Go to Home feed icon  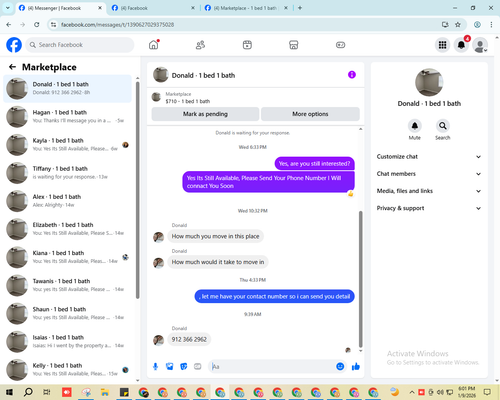tap(154, 45)
